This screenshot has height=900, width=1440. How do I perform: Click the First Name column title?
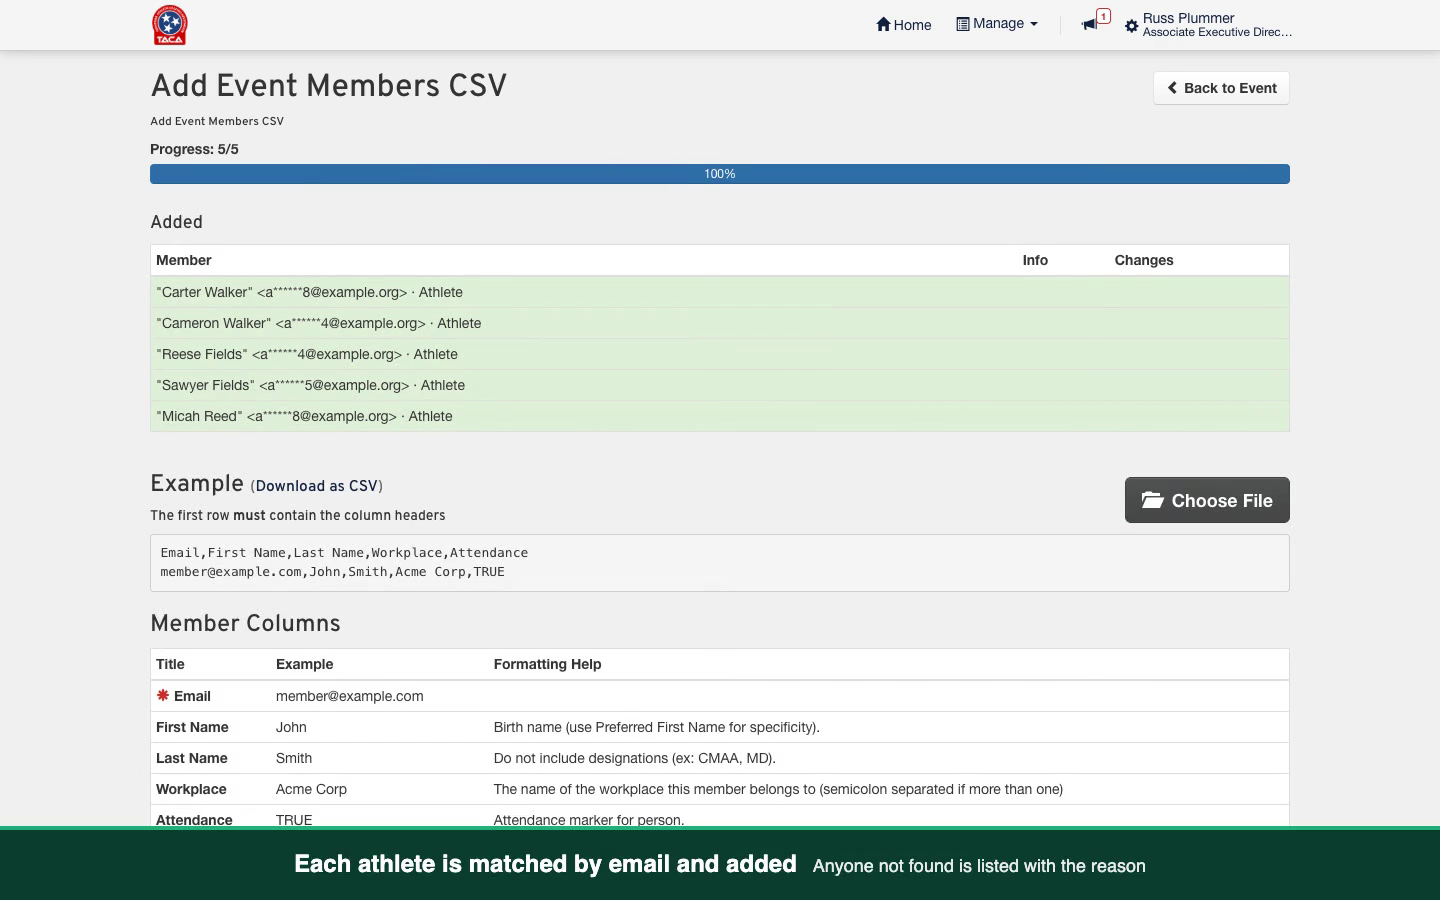192,727
